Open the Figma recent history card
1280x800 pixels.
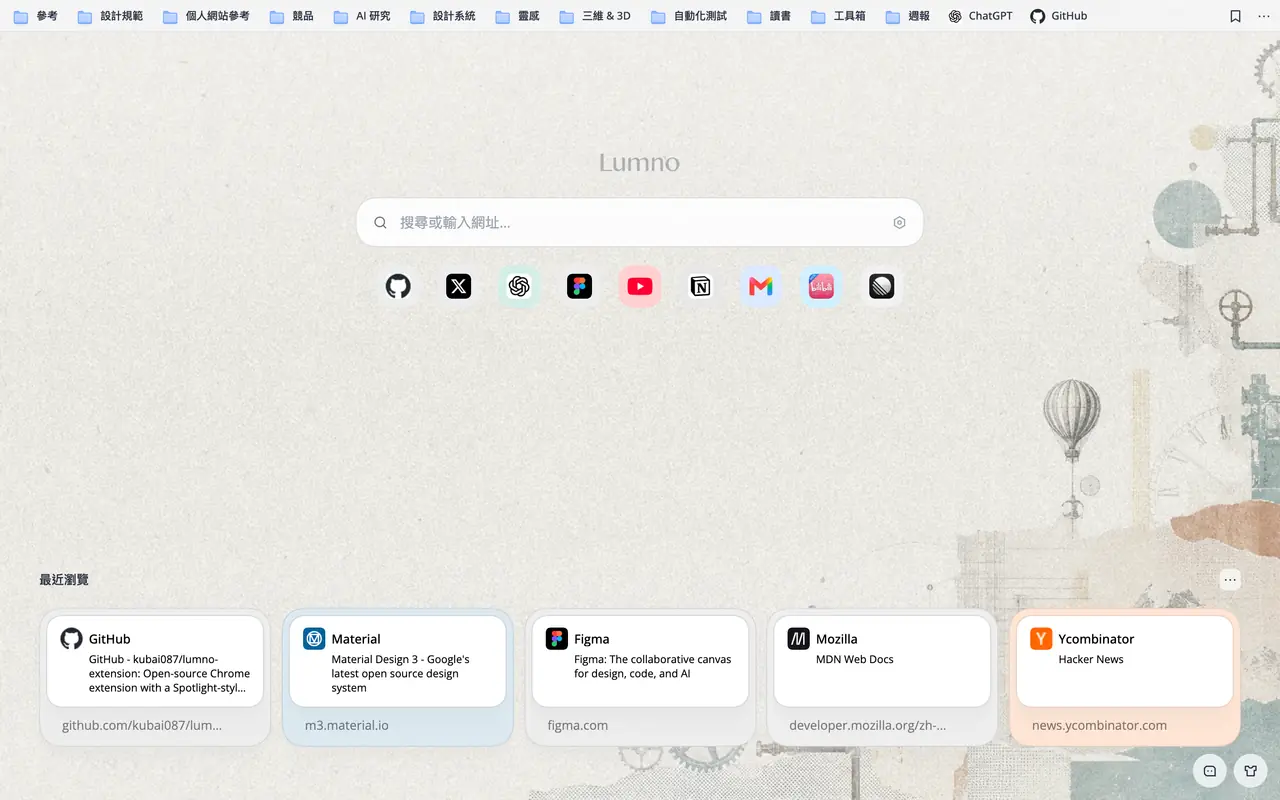click(640, 678)
